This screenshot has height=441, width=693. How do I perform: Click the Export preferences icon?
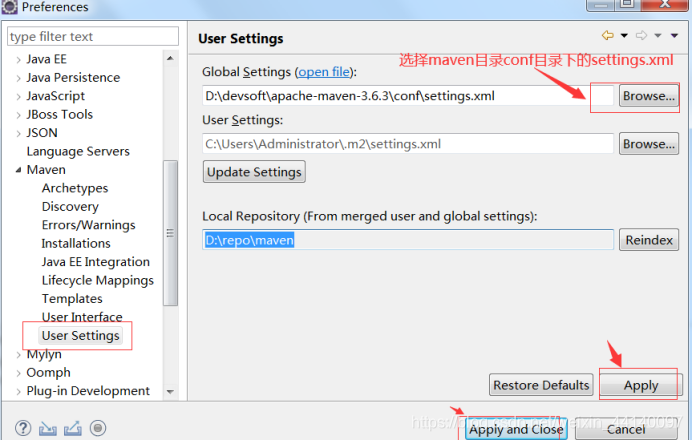pyautogui.click(x=73, y=428)
